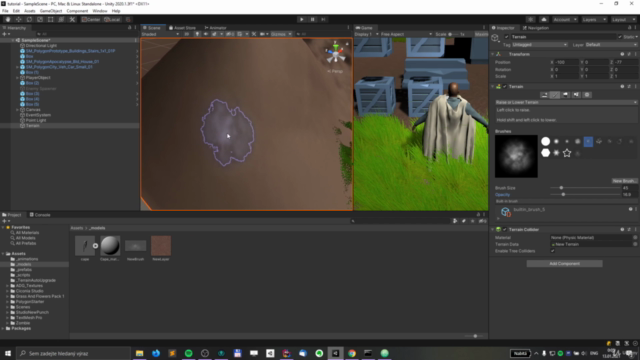Open the File menu
Image resolution: width=640 pixels, height=360 pixels.
[x=5, y=11]
